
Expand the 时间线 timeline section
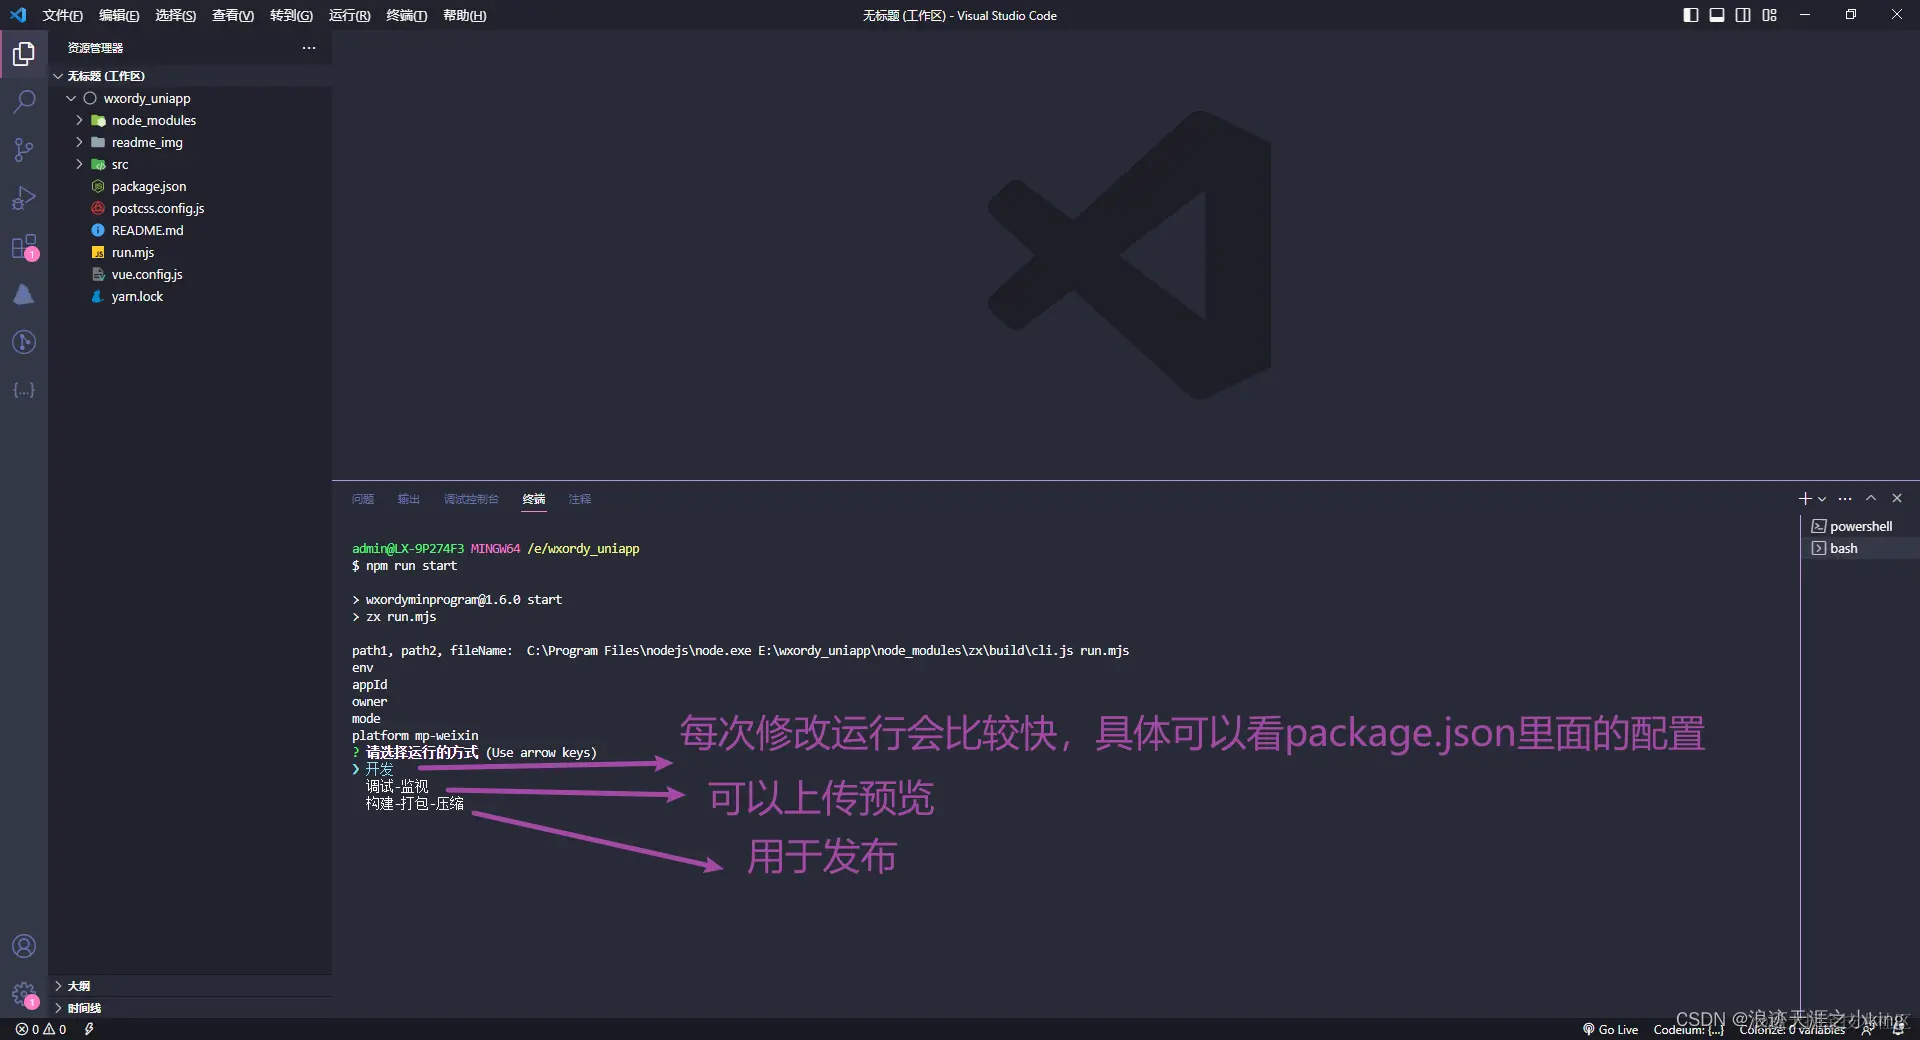pyautogui.click(x=190, y=1008)
